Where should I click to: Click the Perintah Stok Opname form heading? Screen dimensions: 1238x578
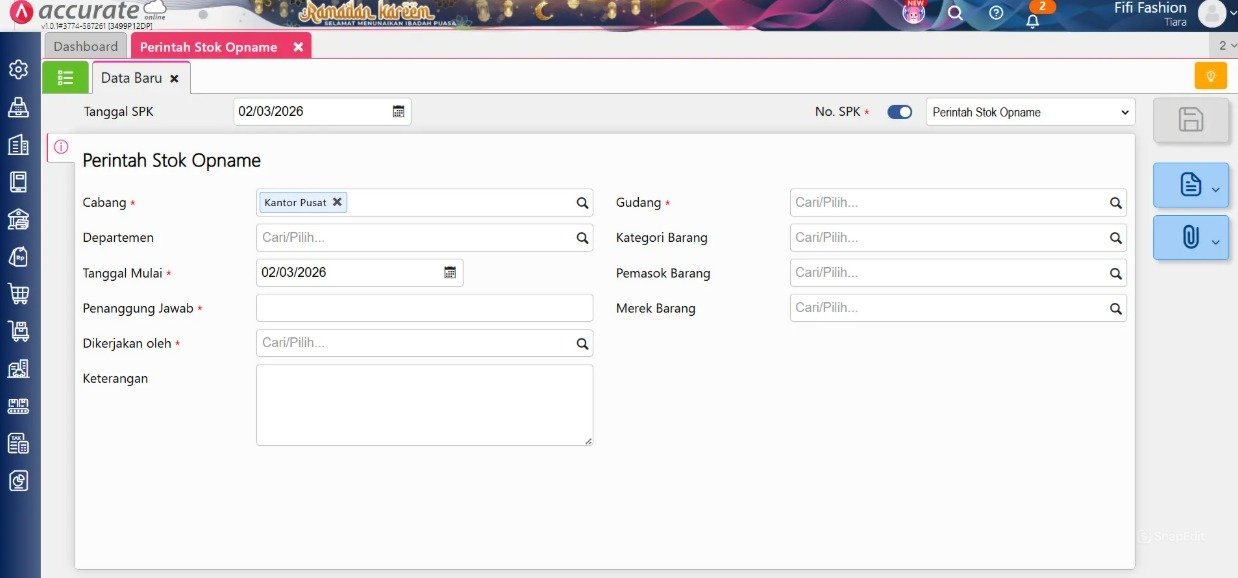tap(171, 161)
